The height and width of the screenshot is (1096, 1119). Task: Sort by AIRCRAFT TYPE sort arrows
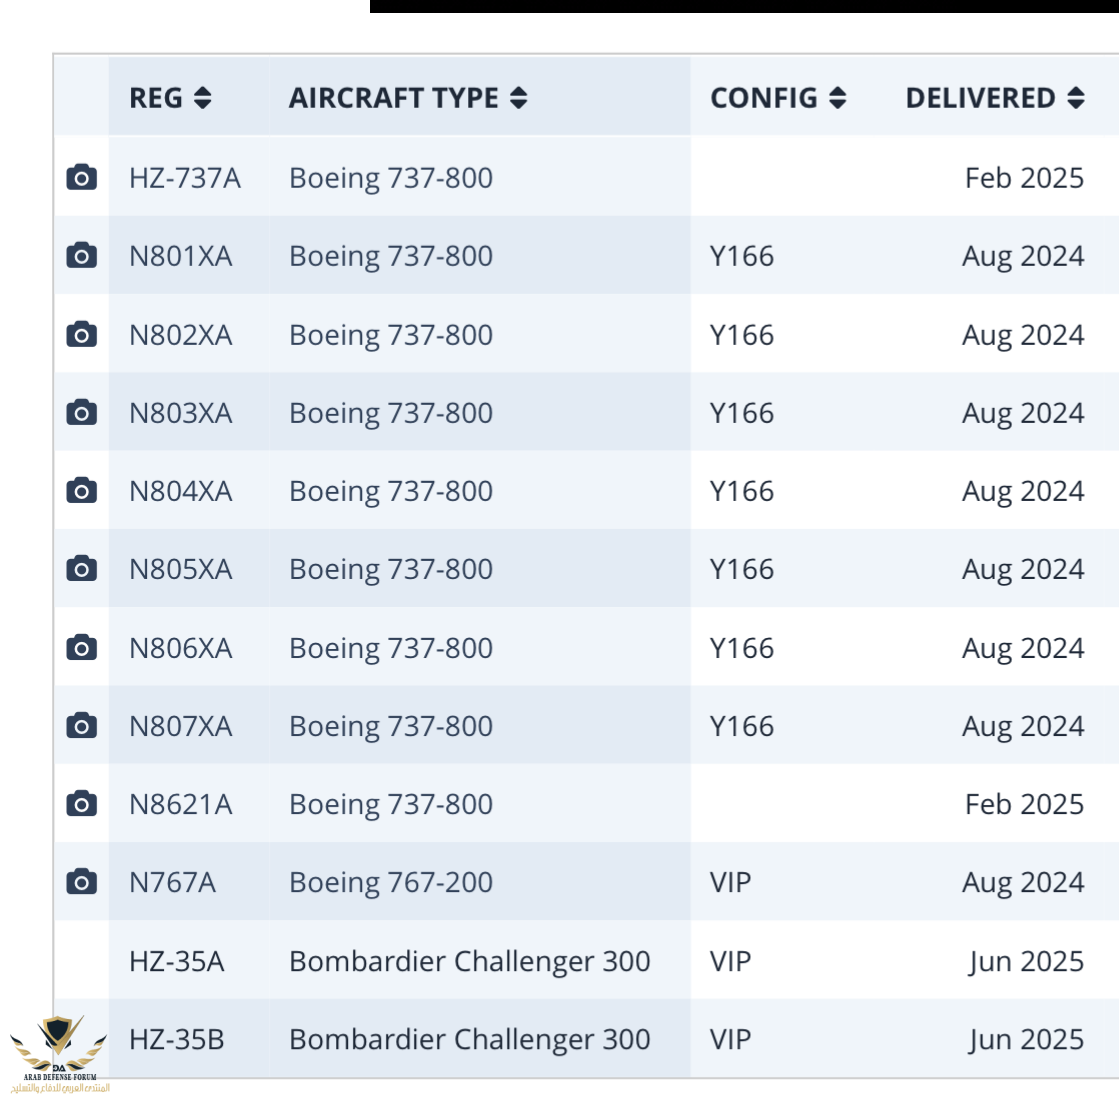pyautogui.click(x=518, y=98)
